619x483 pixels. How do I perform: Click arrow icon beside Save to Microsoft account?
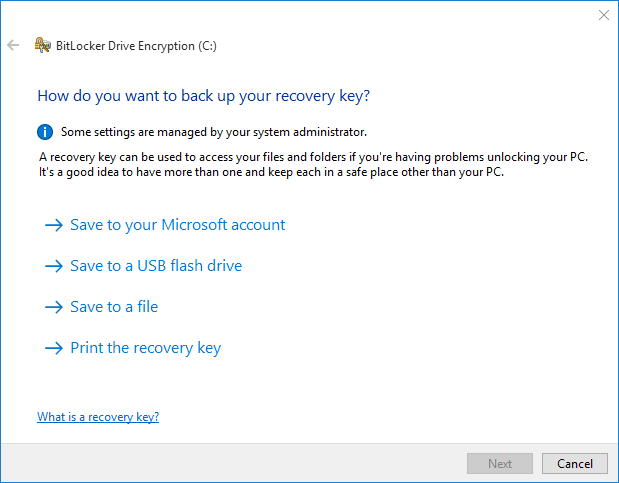(54, 225)
